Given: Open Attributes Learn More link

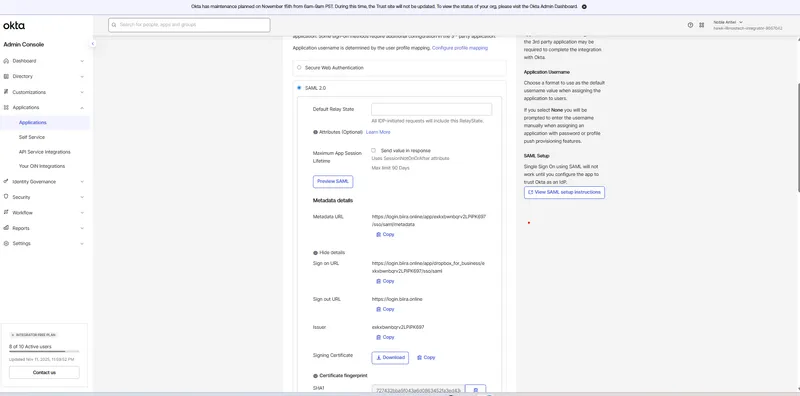Looking at the screenshot, I should (x=378, y=132).
